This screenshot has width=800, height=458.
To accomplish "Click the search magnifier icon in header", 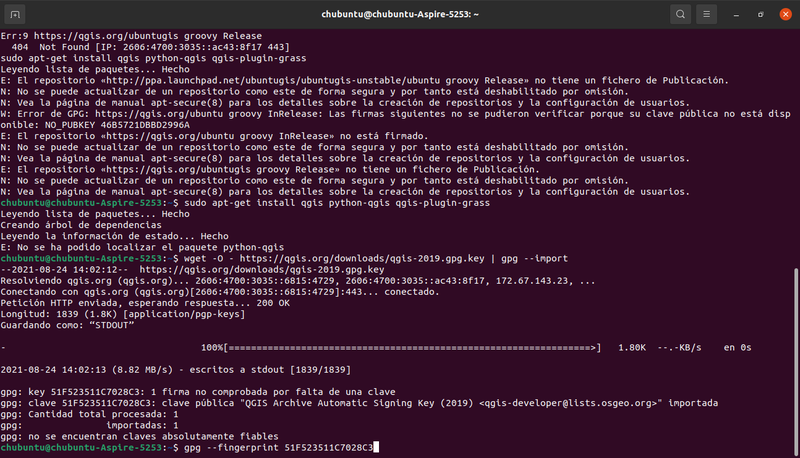I will pos(680,14).
